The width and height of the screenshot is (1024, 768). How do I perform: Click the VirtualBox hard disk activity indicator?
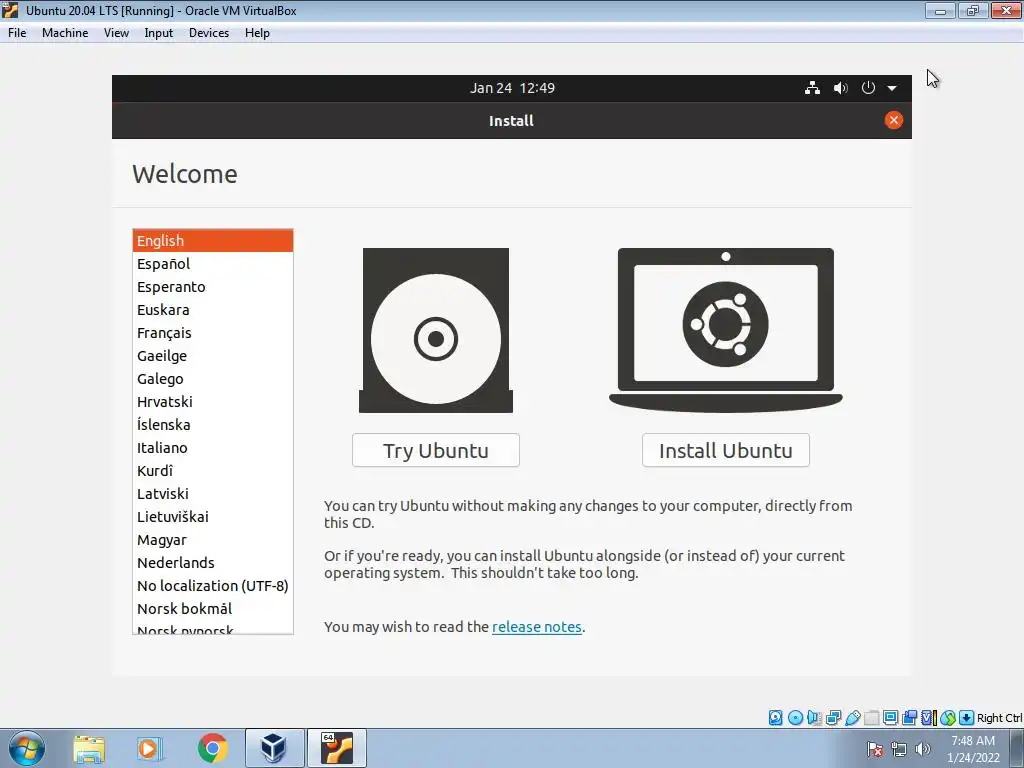775,718
